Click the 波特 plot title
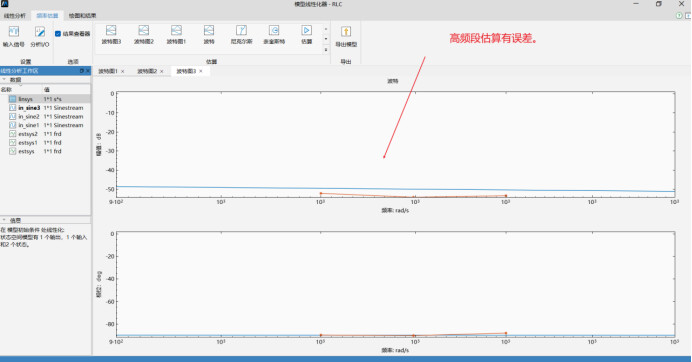692x362 pixels. [393, 81]
